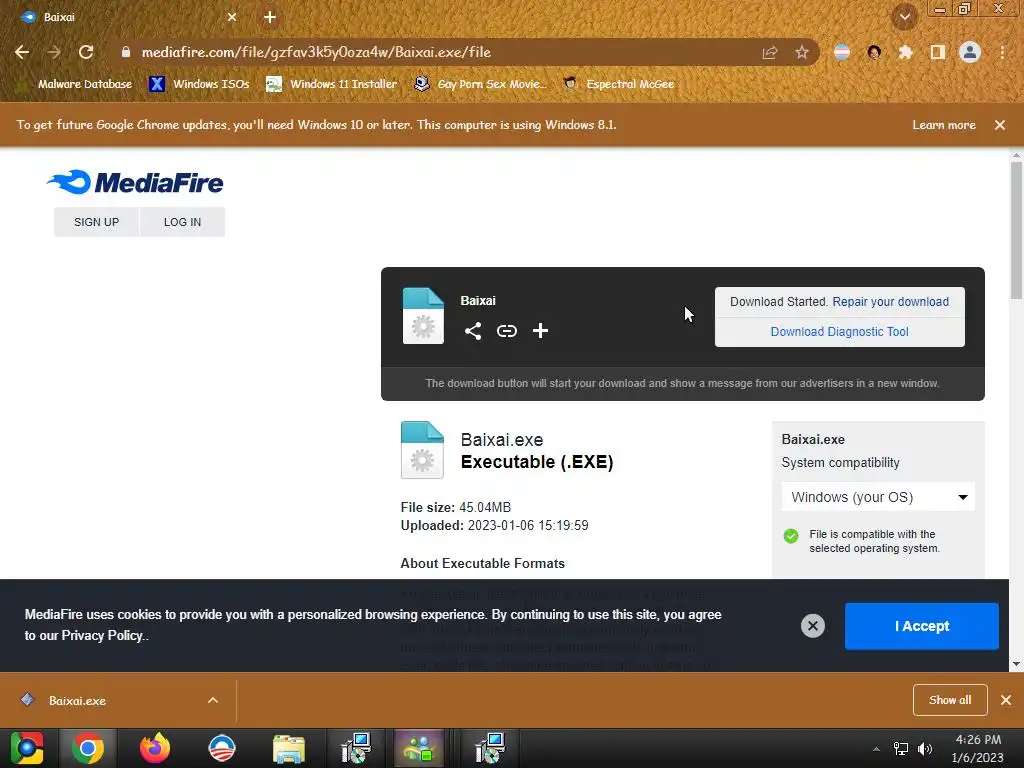
Task: Click the SIGN UP button
Action: click(97, 222)
